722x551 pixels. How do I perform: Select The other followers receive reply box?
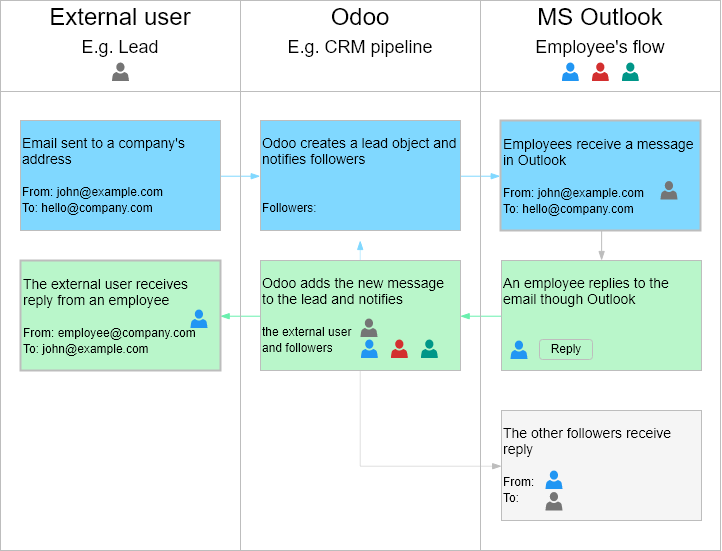click(601, 465)
